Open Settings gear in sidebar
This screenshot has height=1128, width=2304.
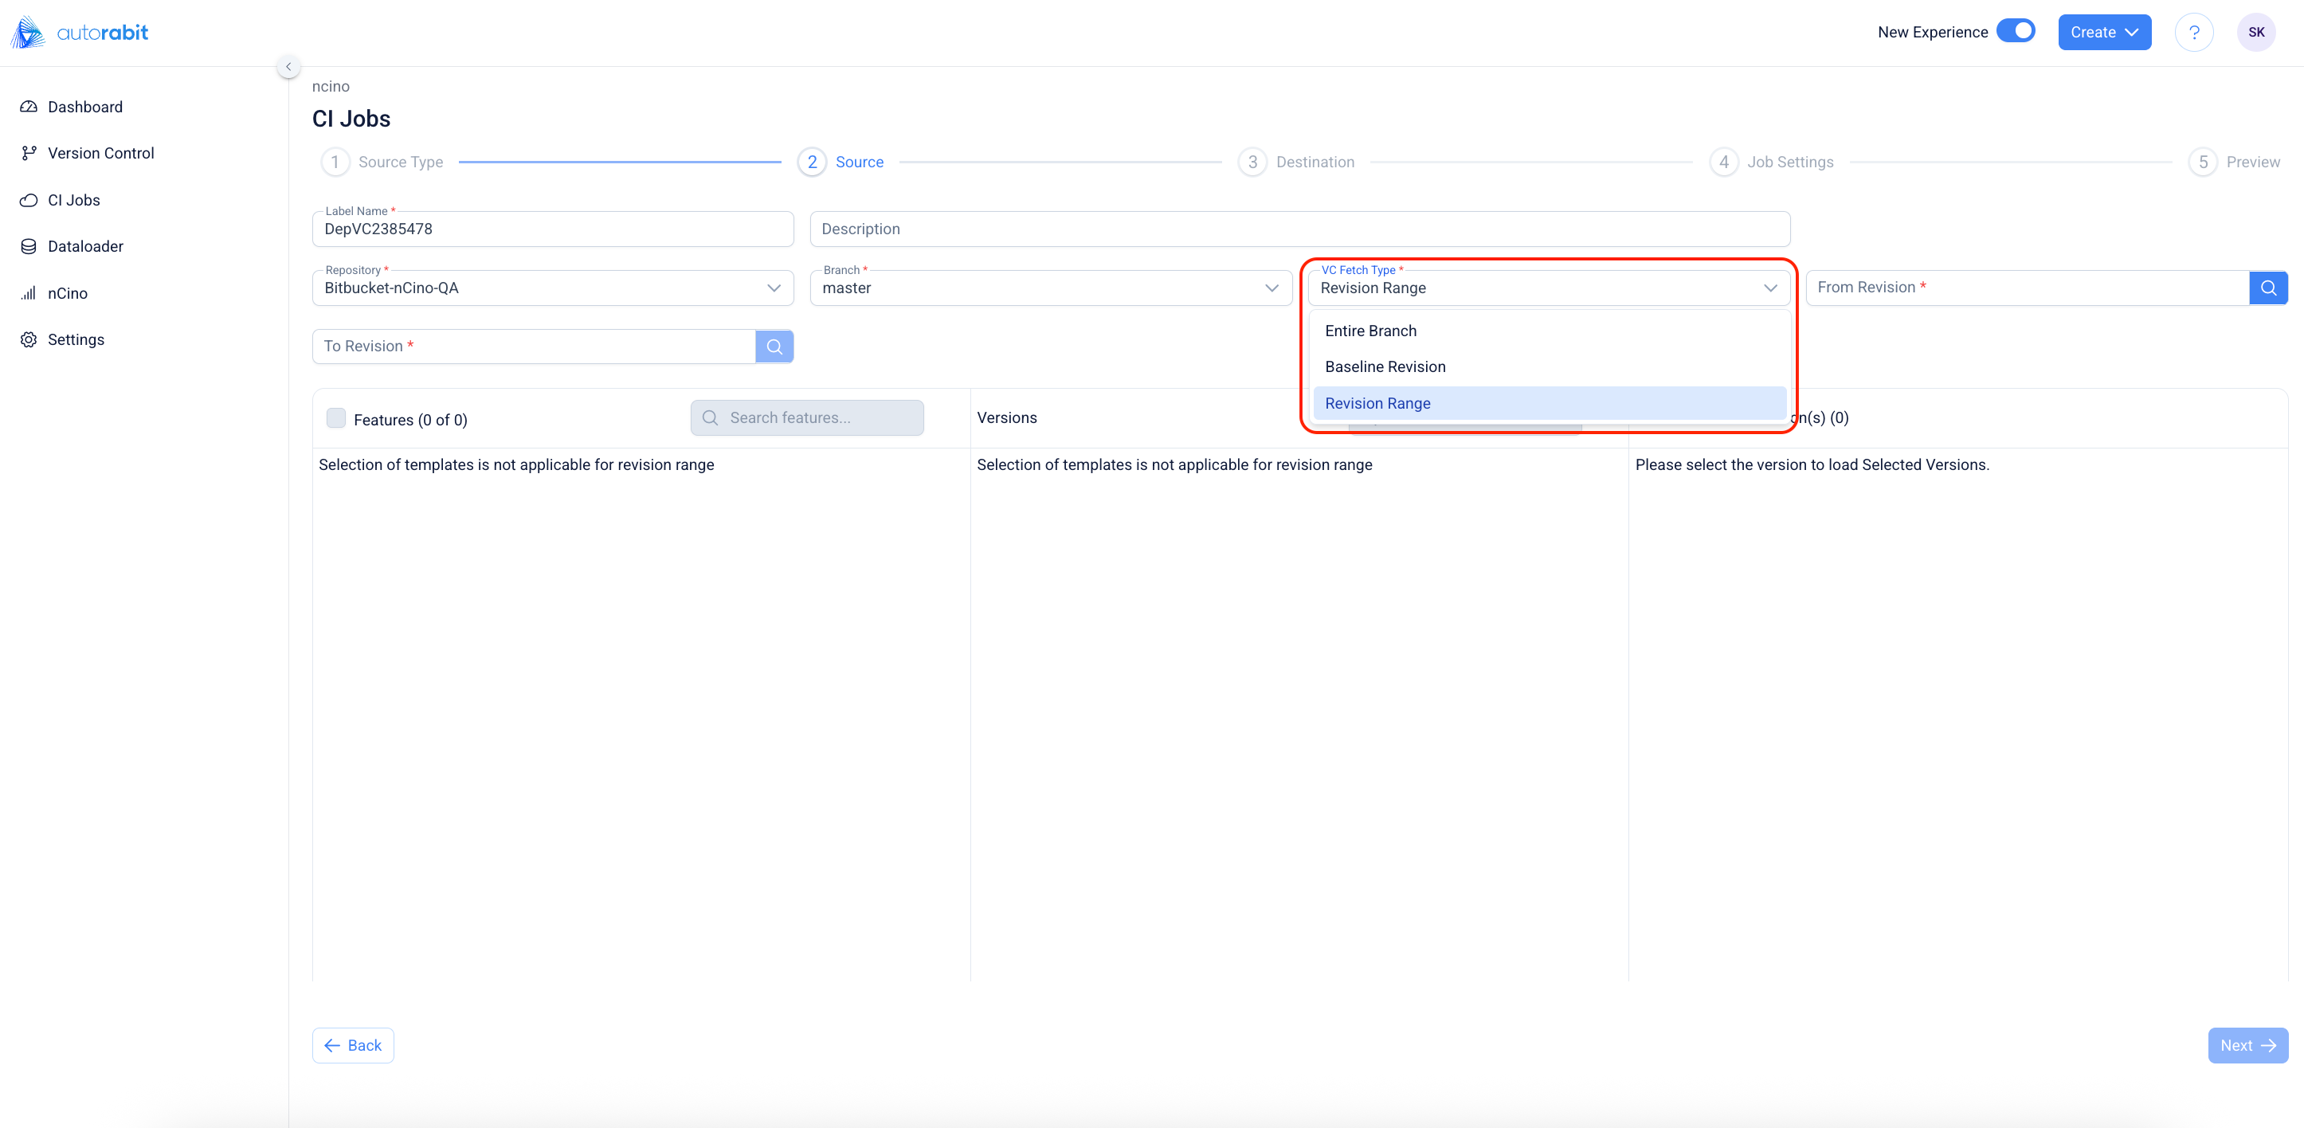(29, 340)
